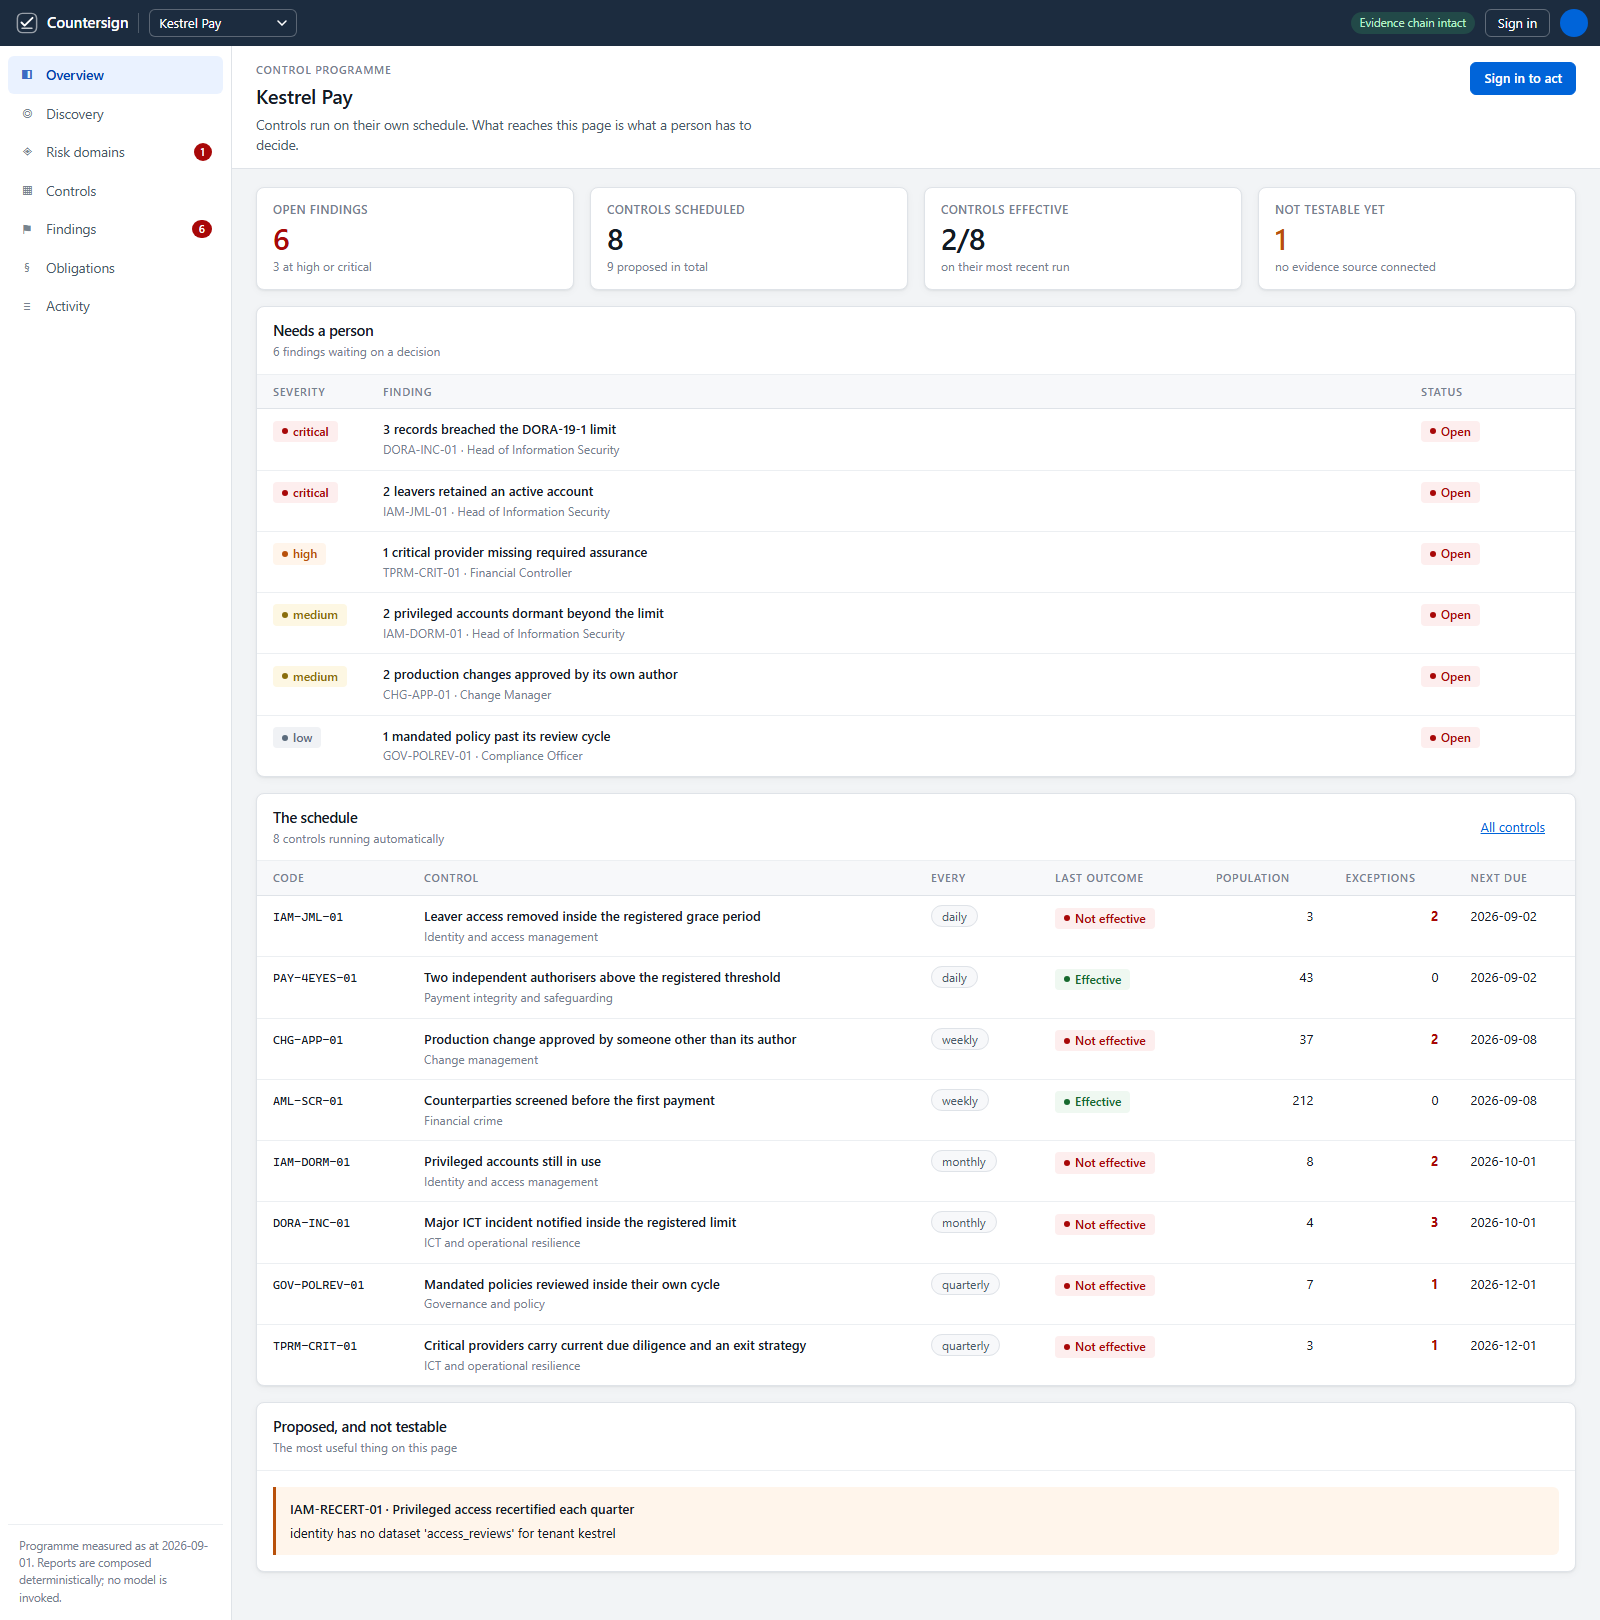Image resolution: width=1600 pixels, height=1620 pixels.
Task: Open finding '2 privileged accounts dormant beyond the limit'
Action: pyautogui.click(x=523, y=613)
